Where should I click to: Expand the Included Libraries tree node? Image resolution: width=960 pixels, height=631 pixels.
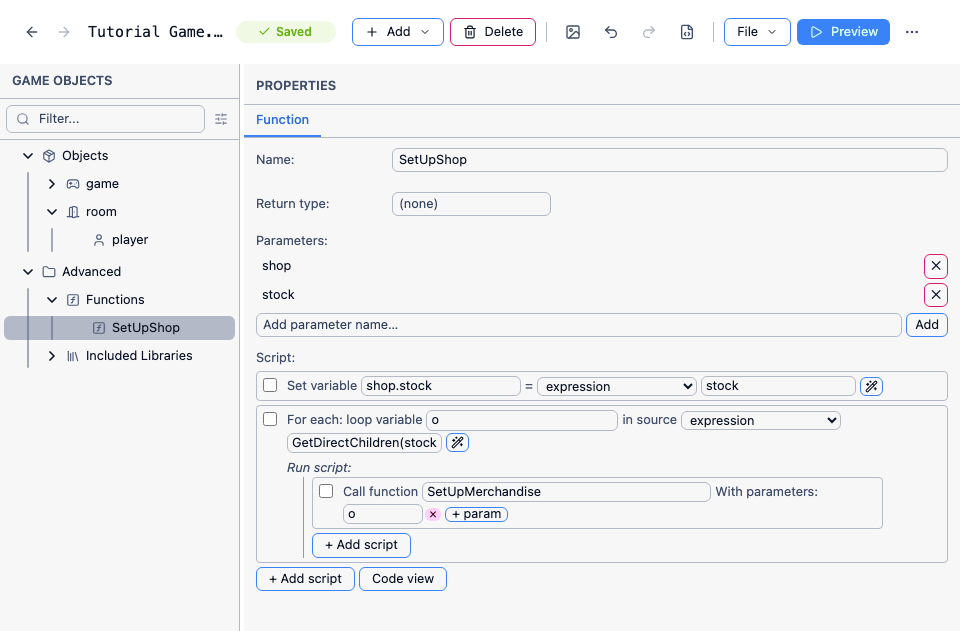[52, 356]
